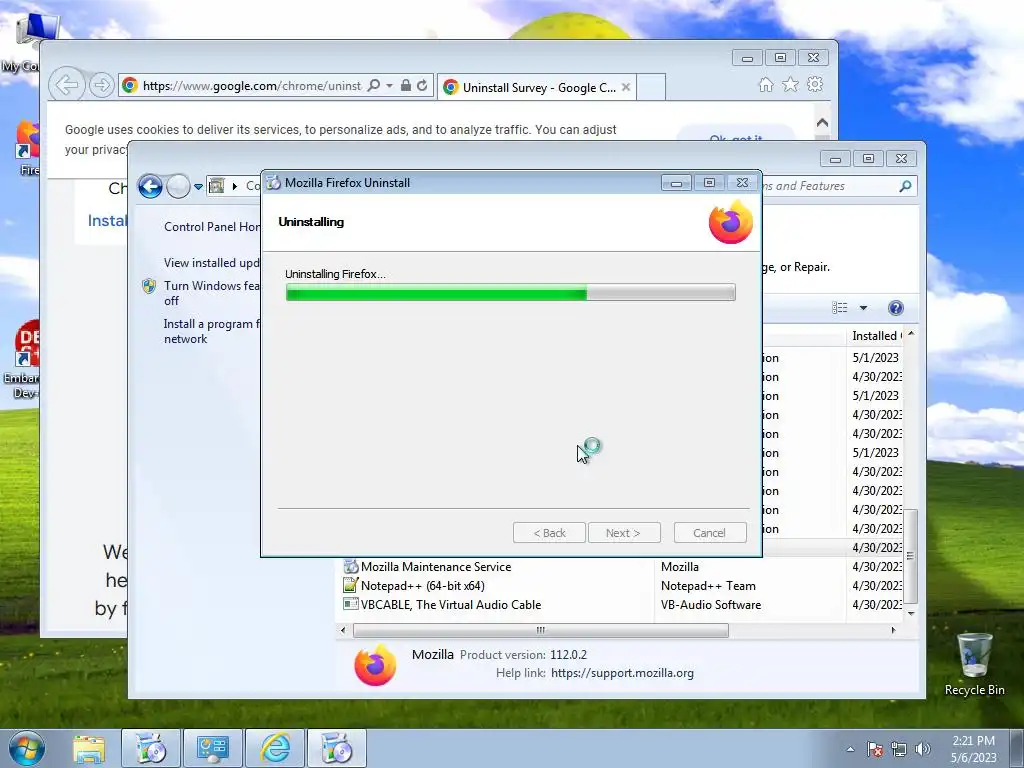Click the Cancel button in Firefox Uninstall
Image resolution: width=1024 pixels, height=768 pixels.
coord(709,533)
